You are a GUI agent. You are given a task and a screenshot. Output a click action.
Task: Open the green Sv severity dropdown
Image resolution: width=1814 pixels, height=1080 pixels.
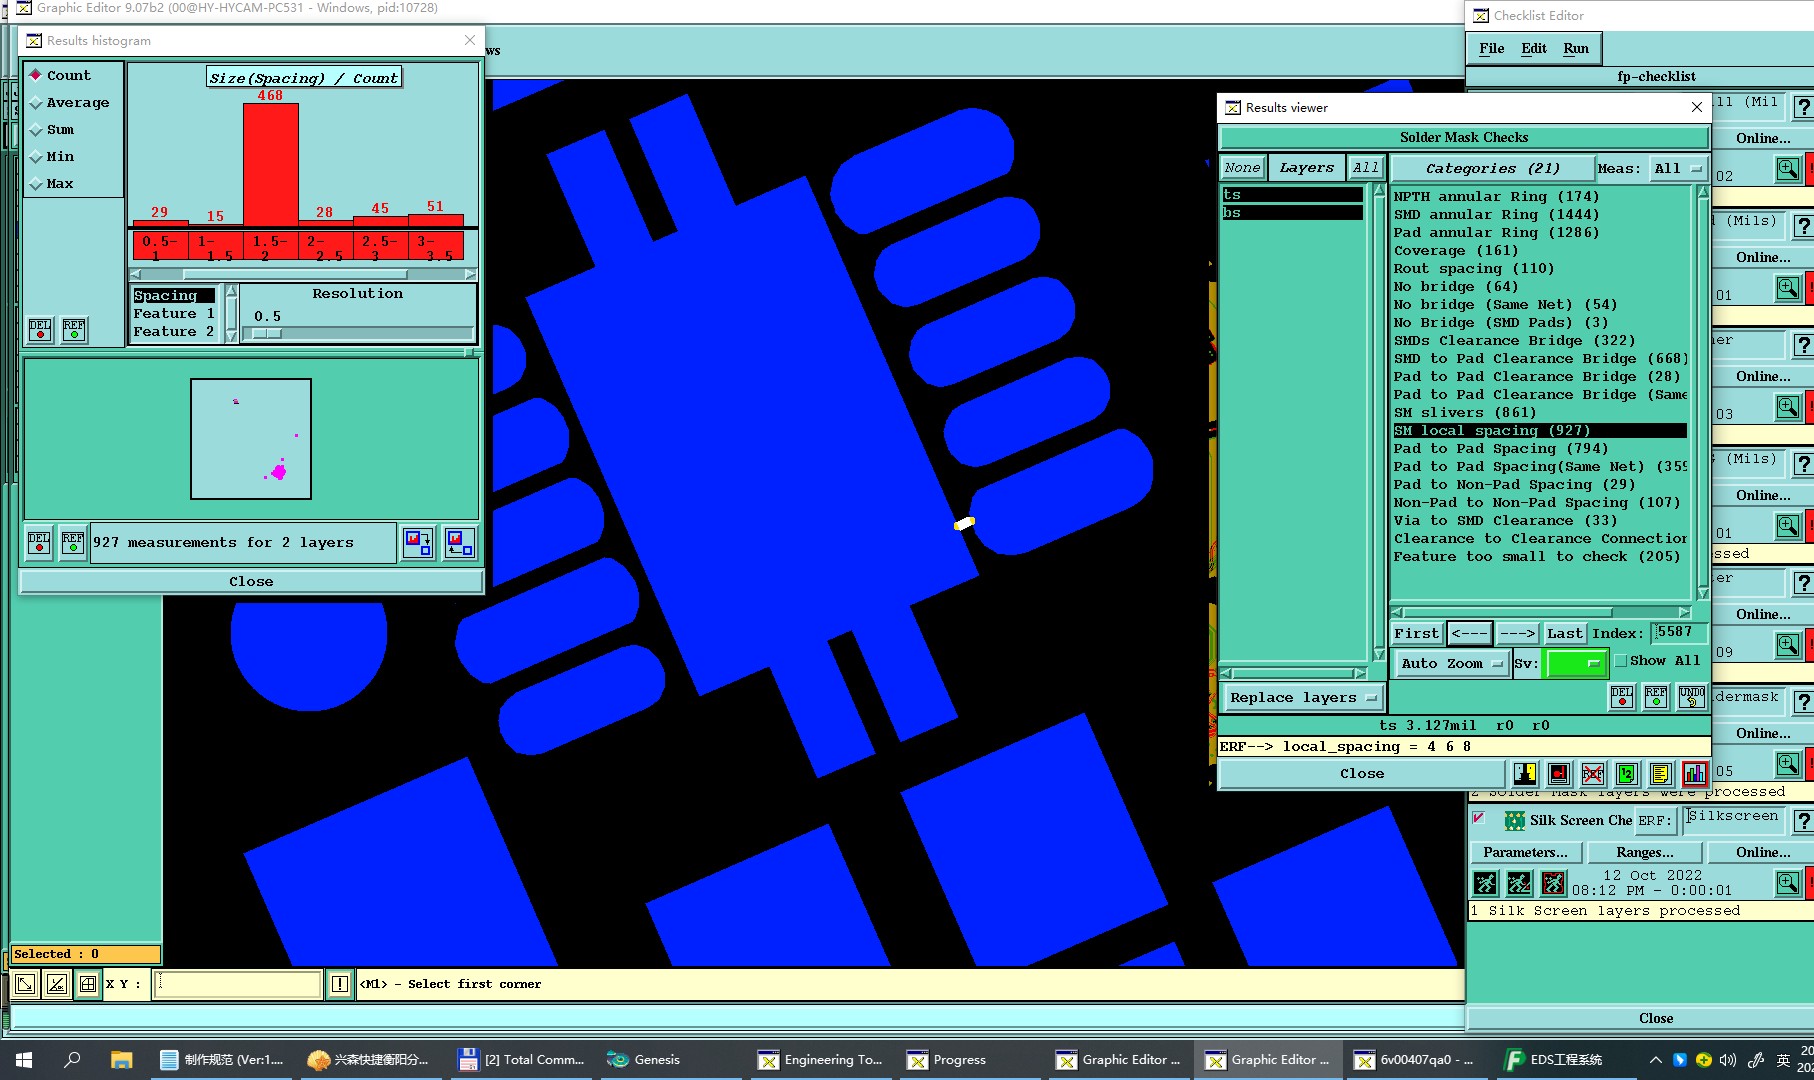tap(1576, 663)
